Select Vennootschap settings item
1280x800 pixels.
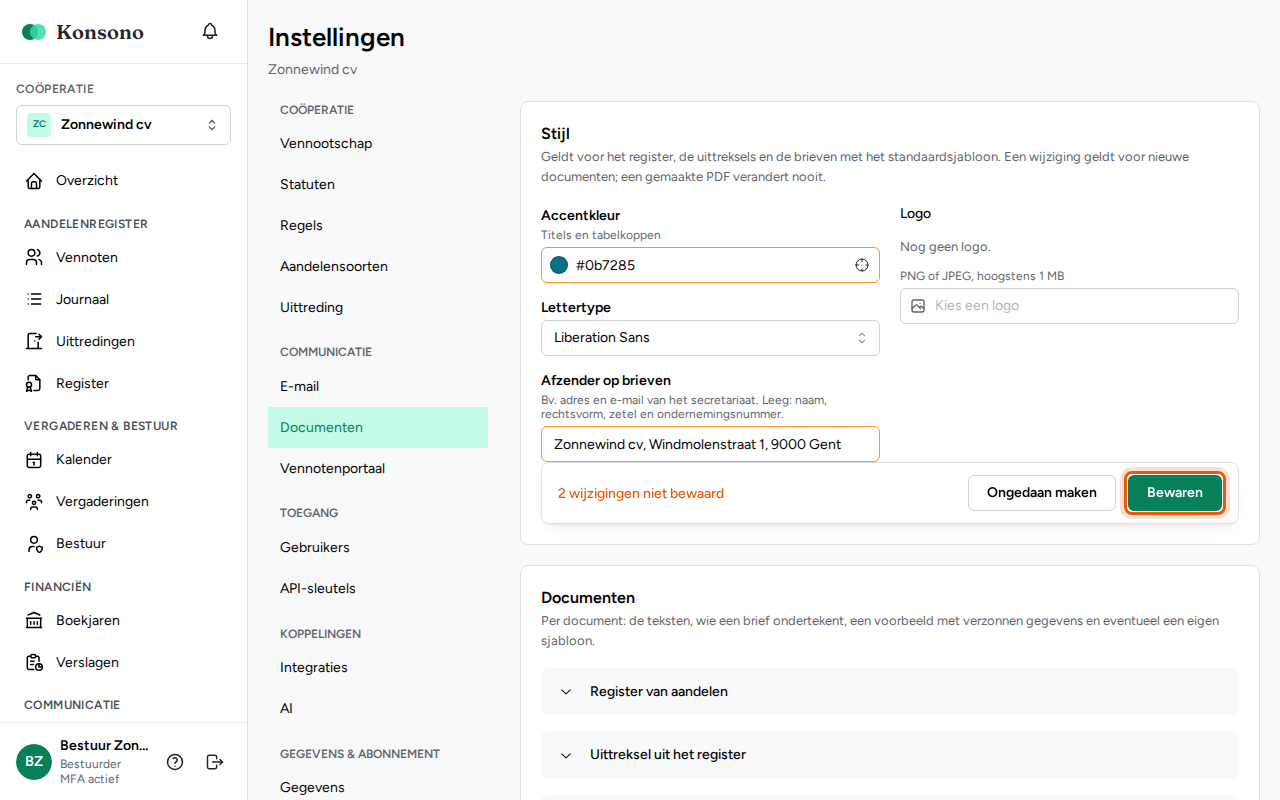click(378, 144)
